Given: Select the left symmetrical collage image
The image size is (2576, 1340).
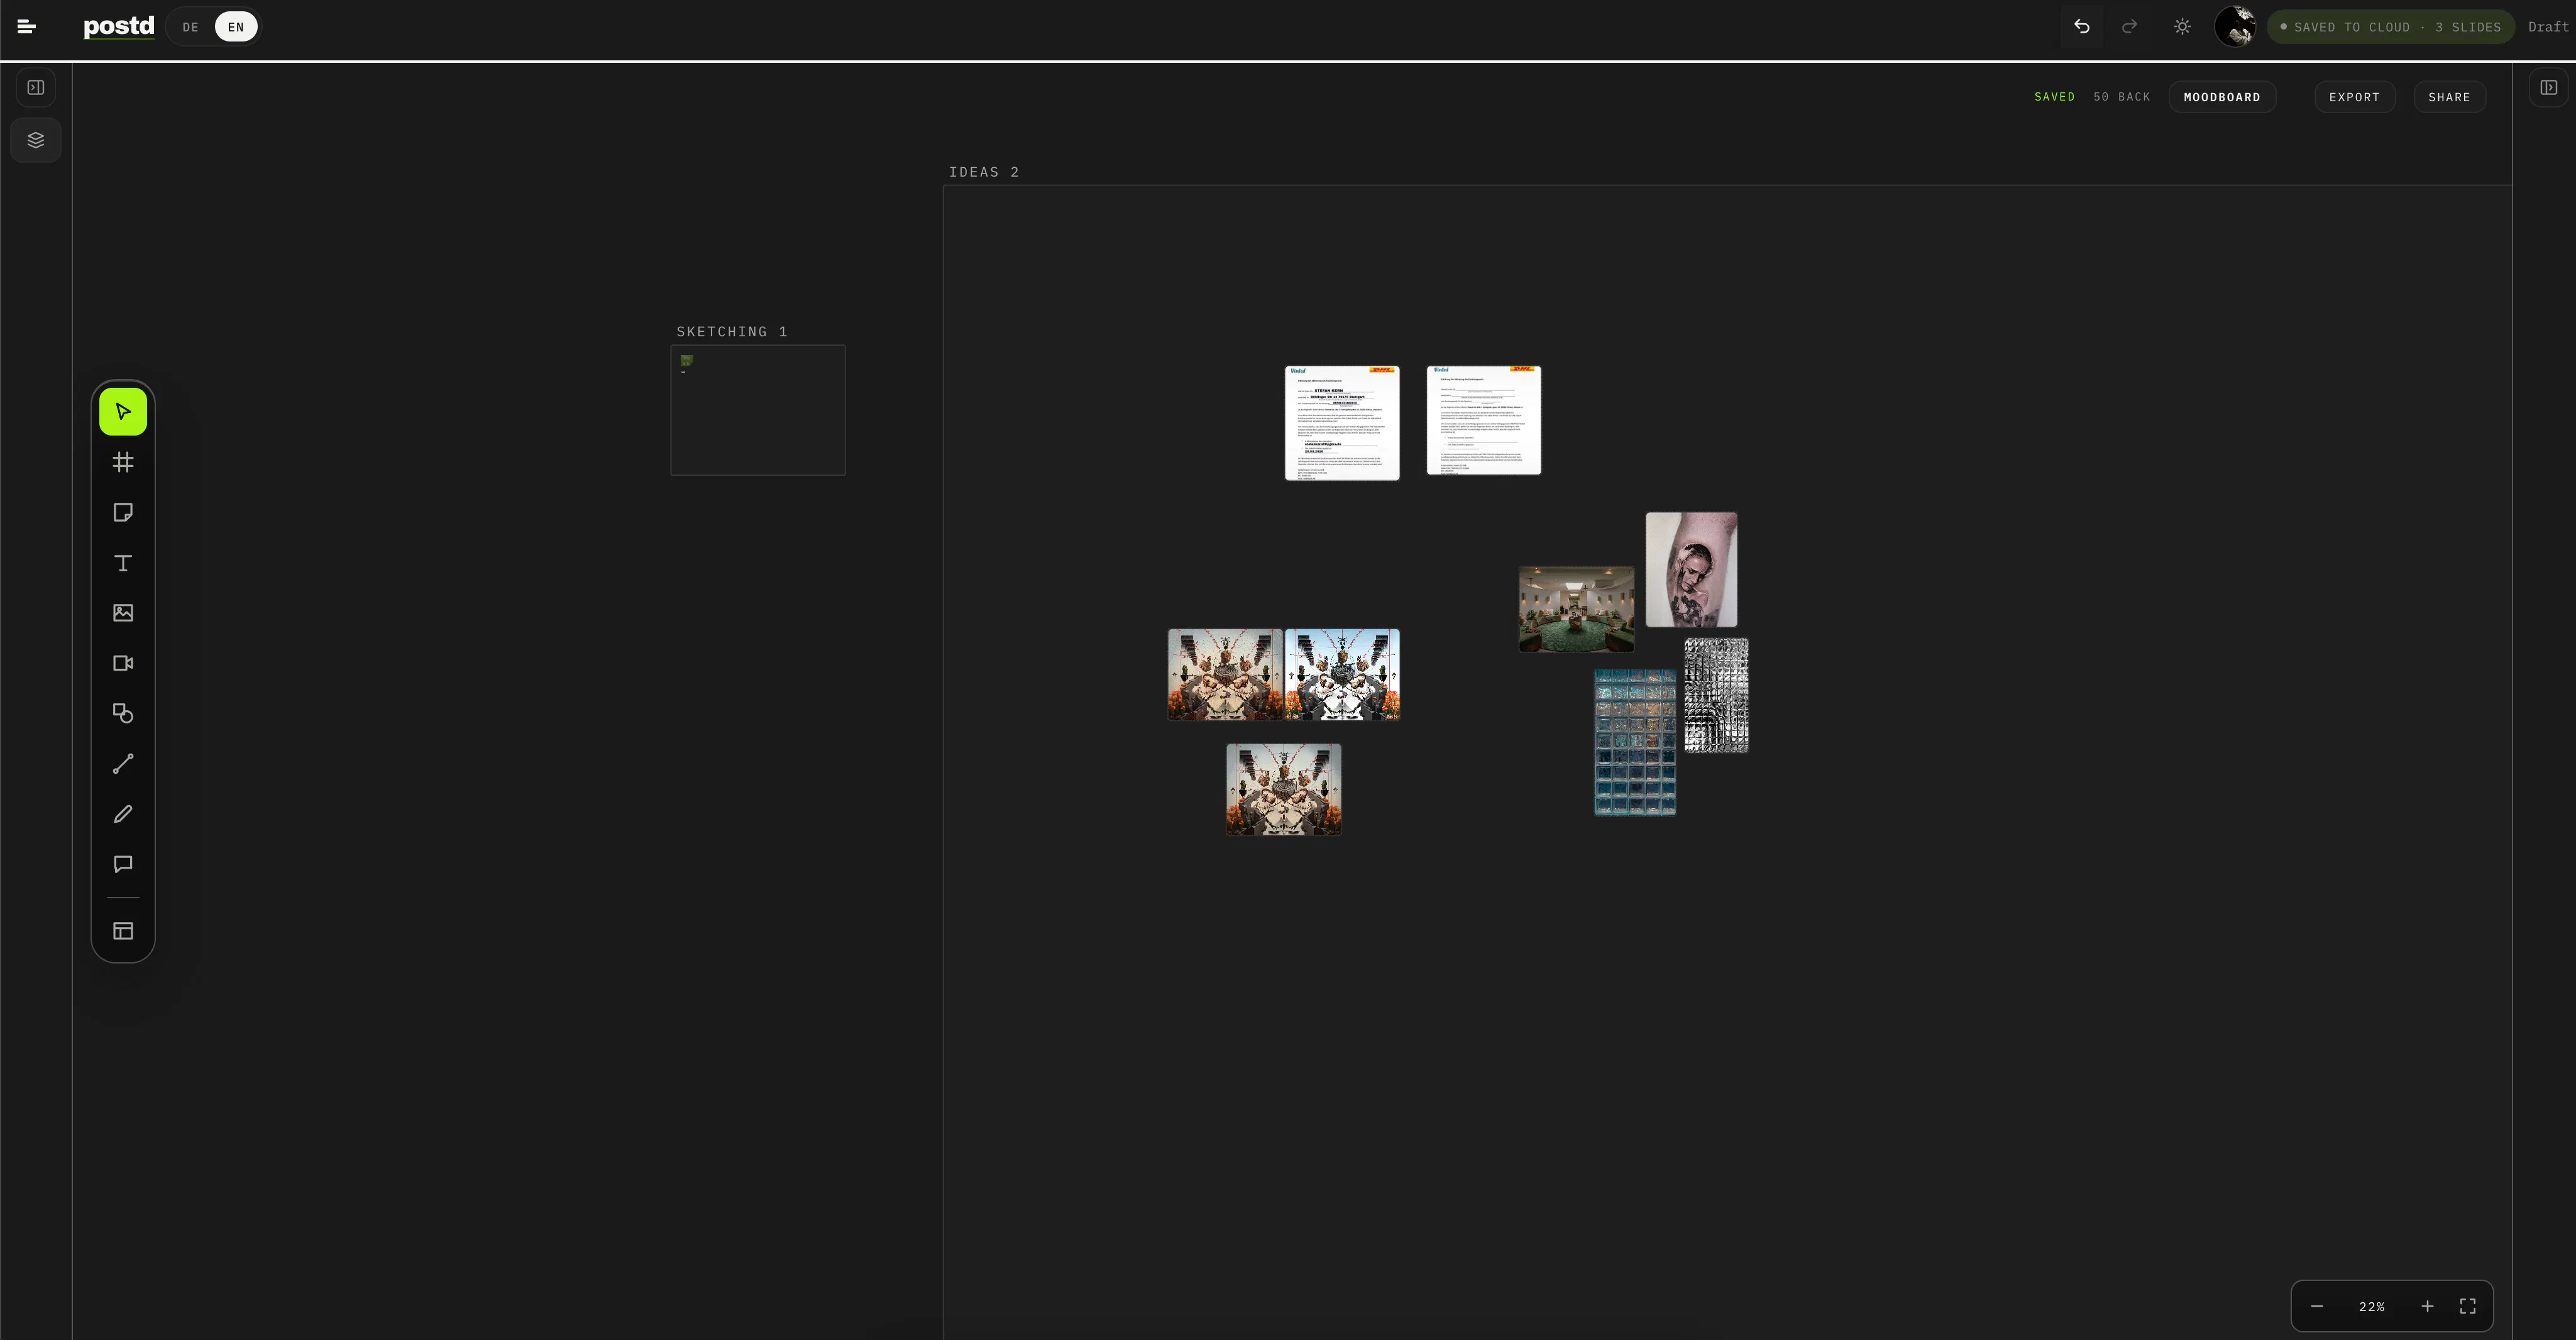Looking at the screenshot, I should click(1225, 675).
